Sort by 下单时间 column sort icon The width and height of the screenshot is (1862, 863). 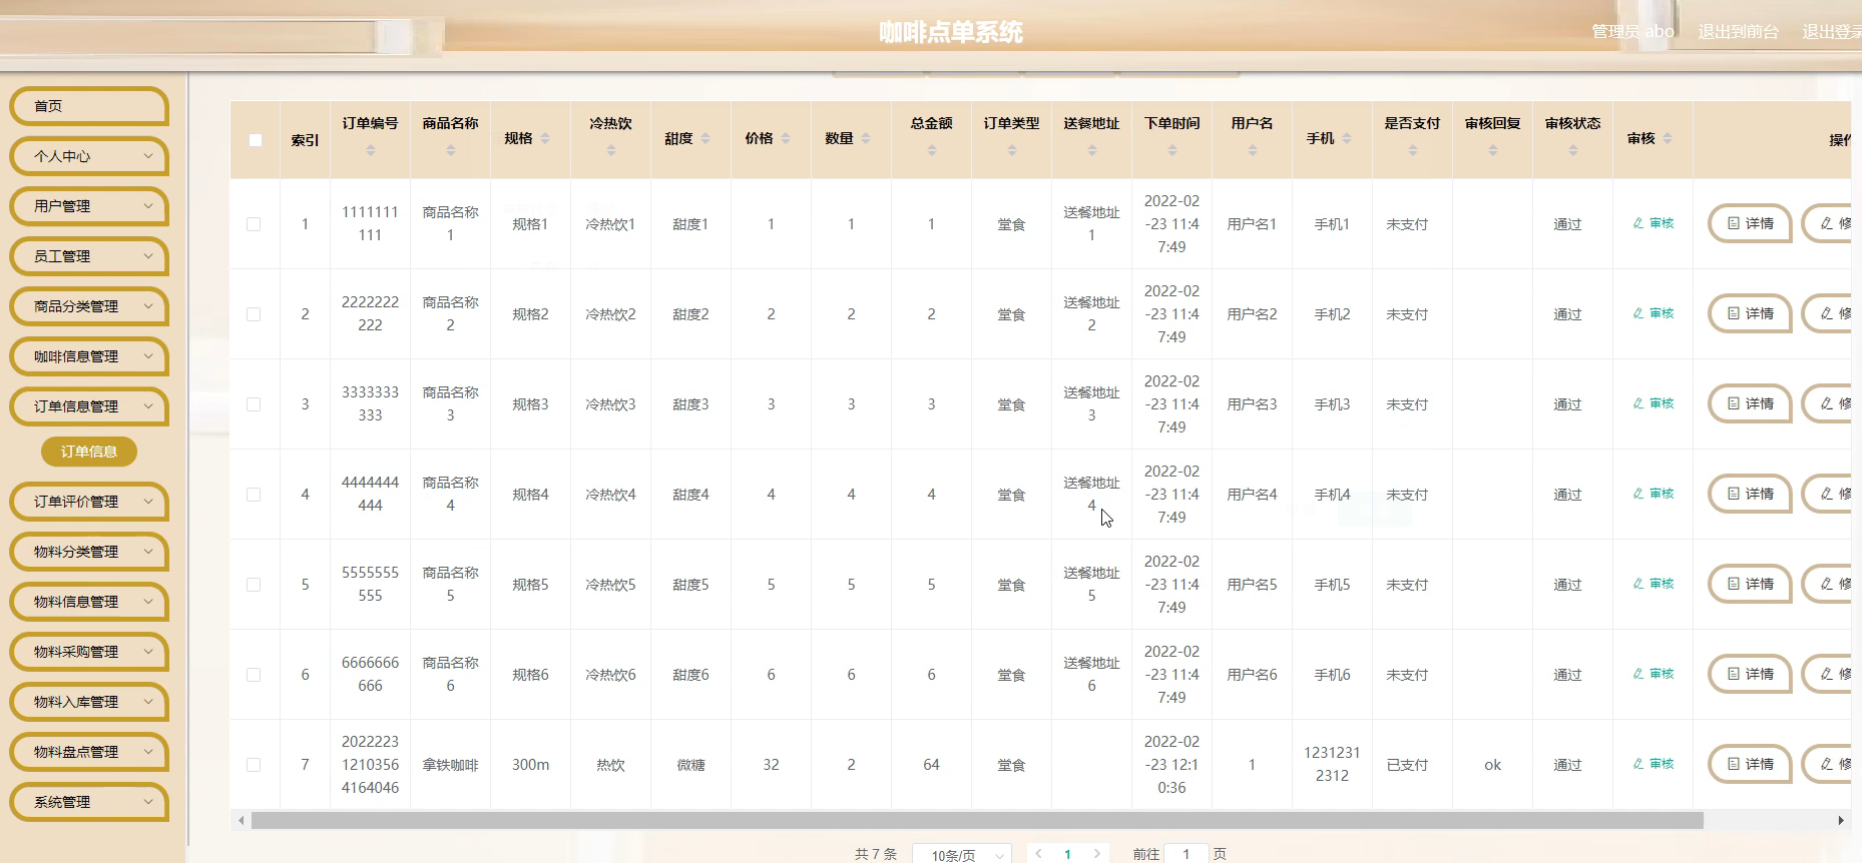1172,150
